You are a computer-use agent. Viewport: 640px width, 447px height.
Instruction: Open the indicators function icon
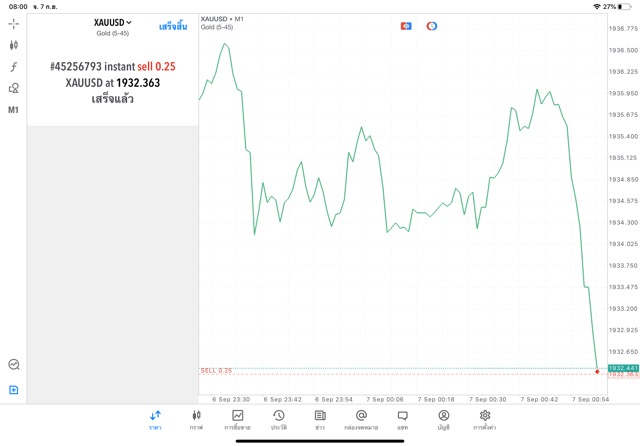[x=14, y=66]
